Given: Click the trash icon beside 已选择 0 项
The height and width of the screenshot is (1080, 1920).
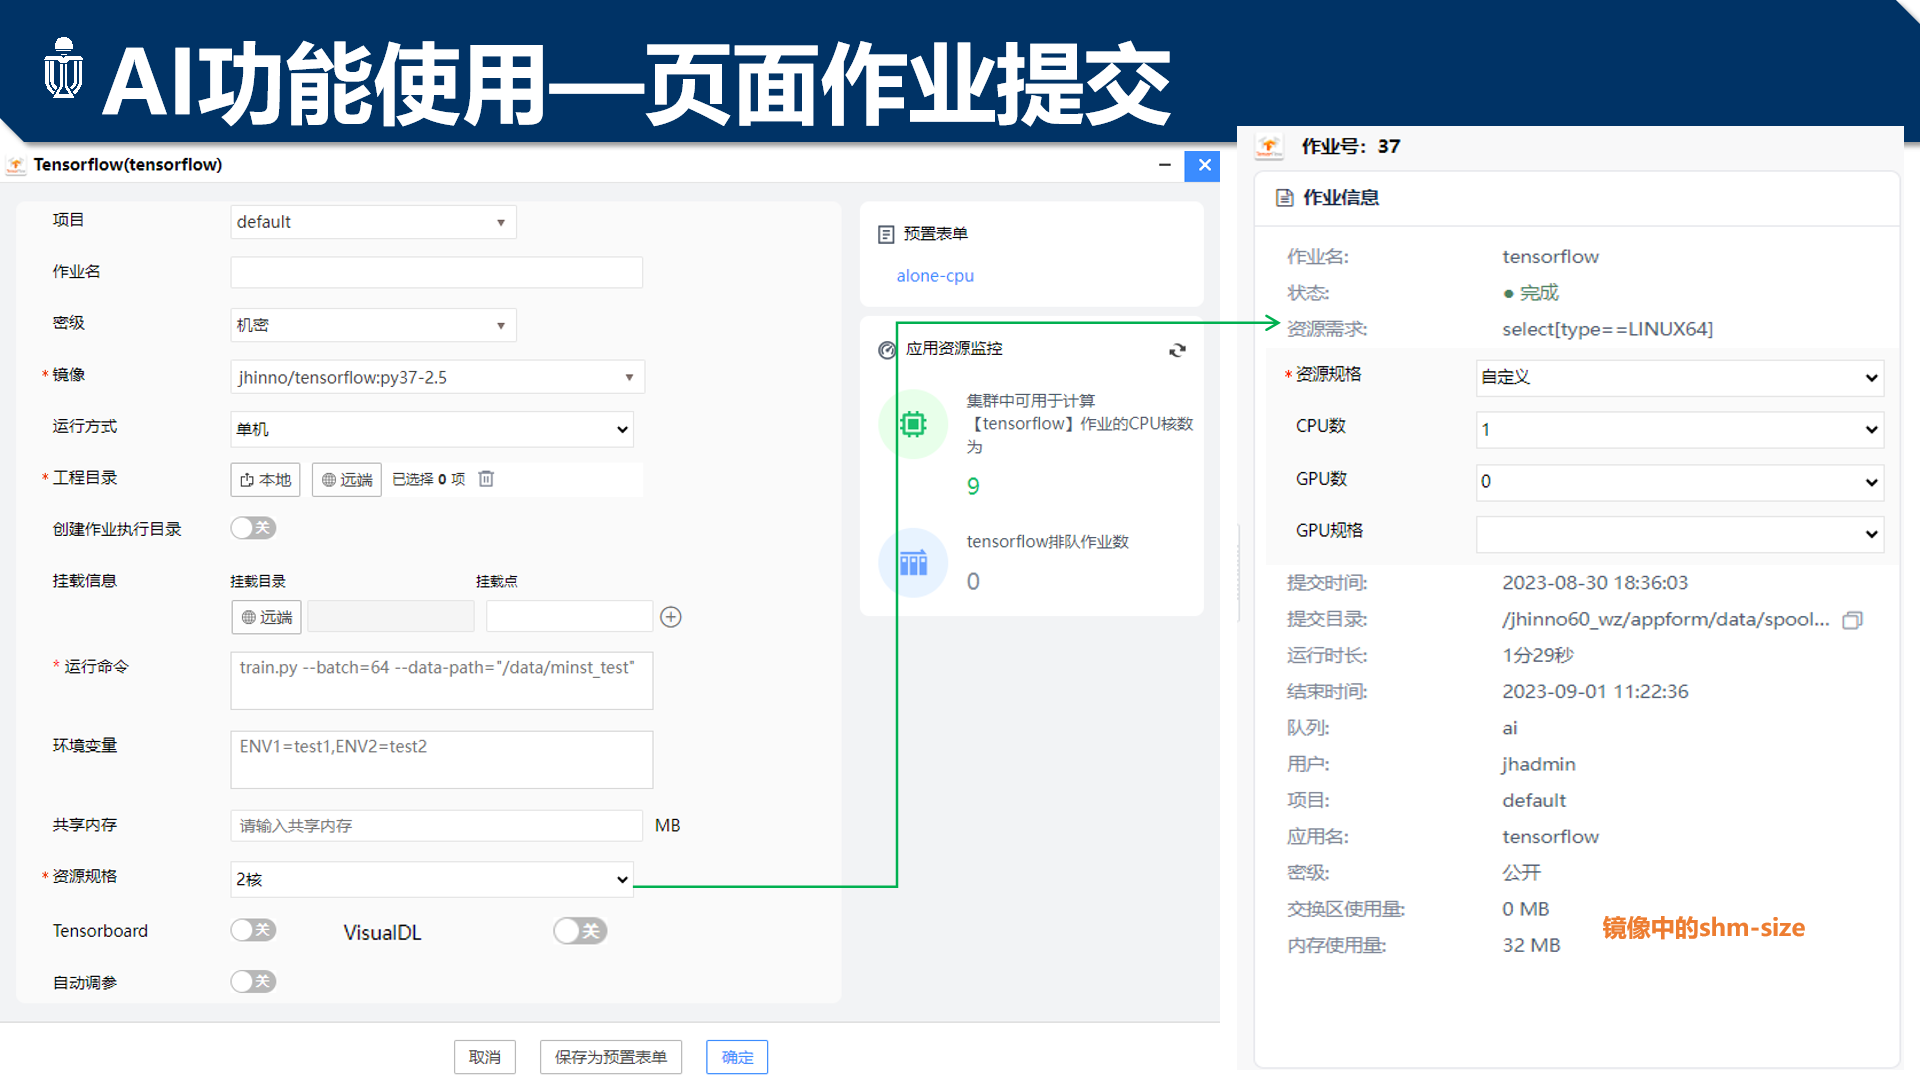Looking at the screenshot, I should click(x=486, y=479).
